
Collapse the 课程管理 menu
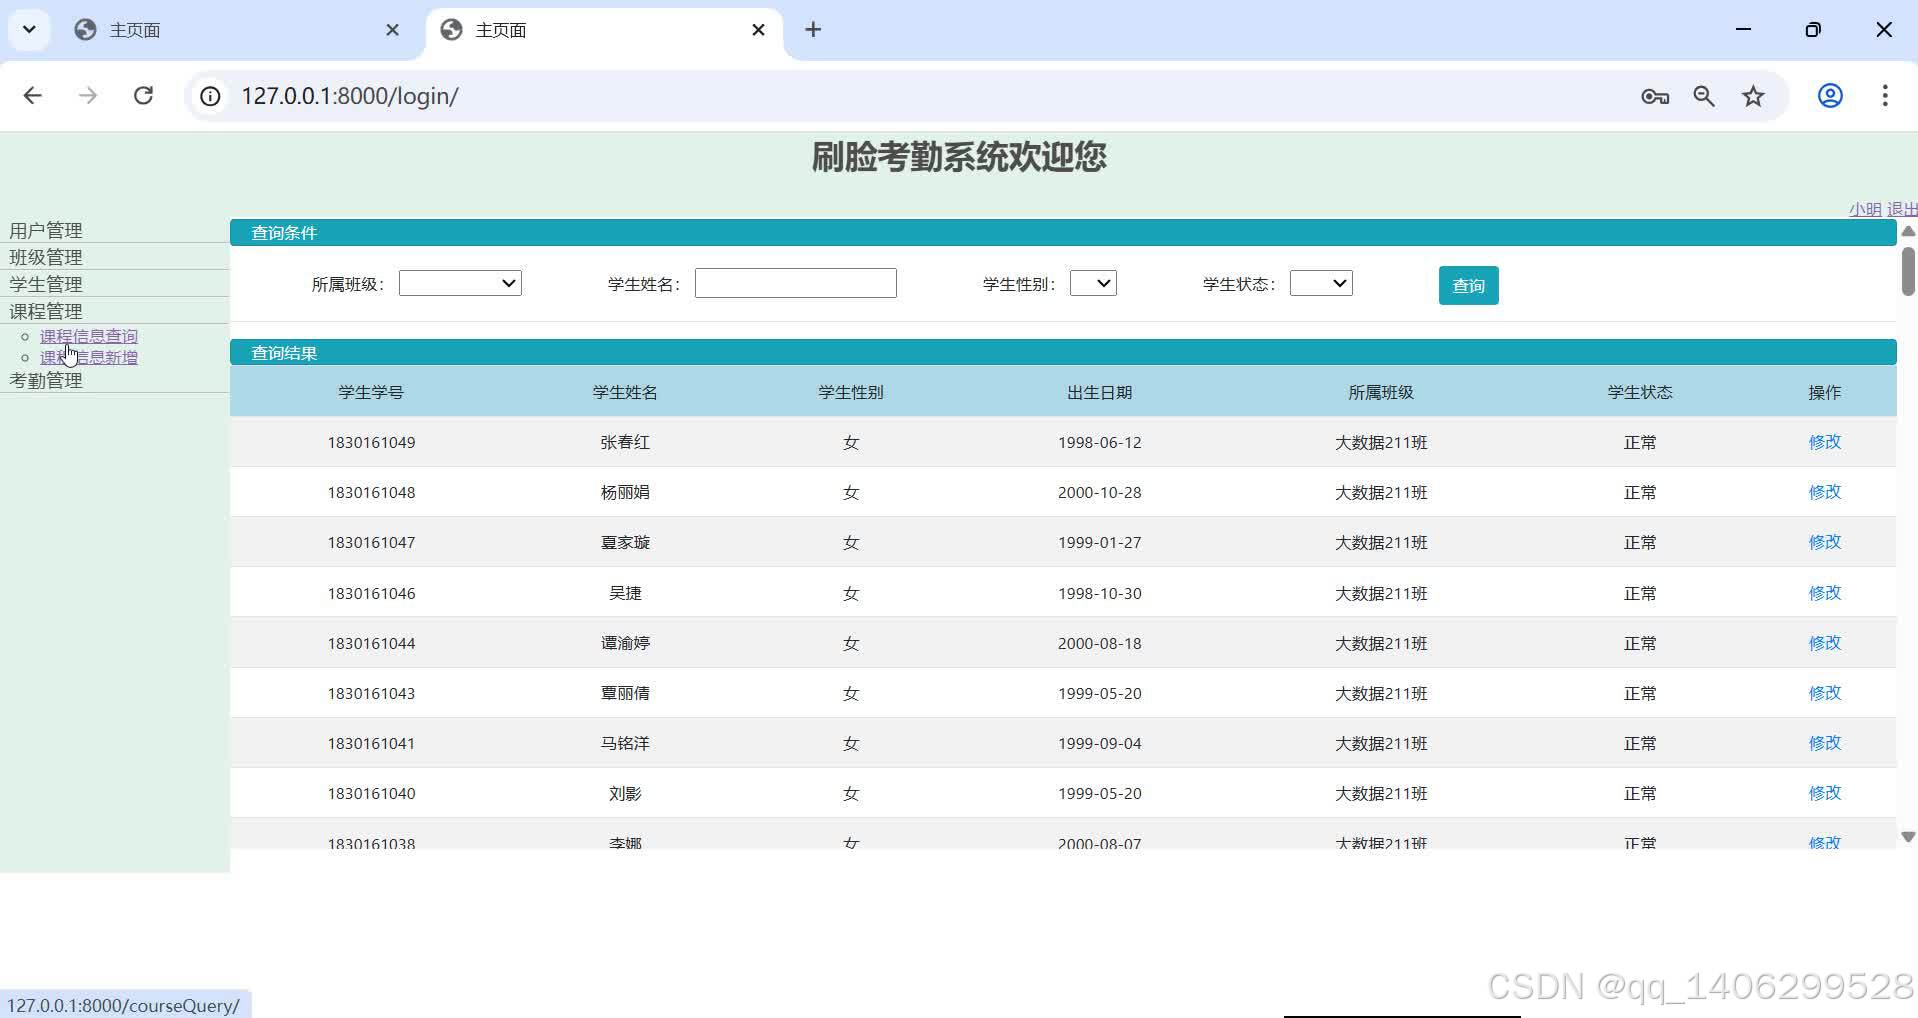[46, 311]
